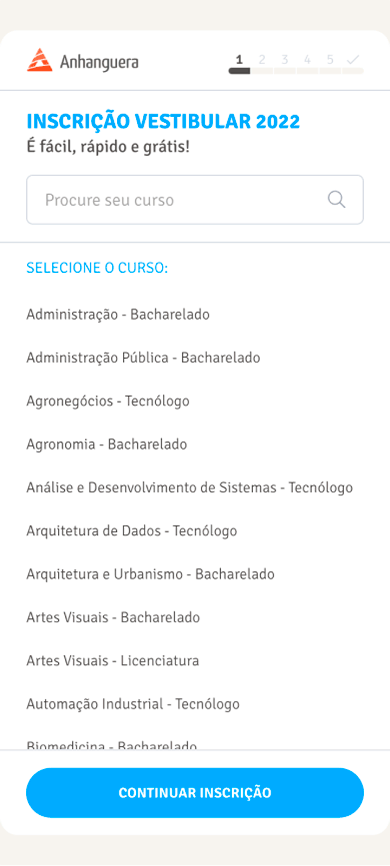Viewport: 390px width, 866px height.
Task: Click the Anhanguera logo icon
Action: point(40,60)
